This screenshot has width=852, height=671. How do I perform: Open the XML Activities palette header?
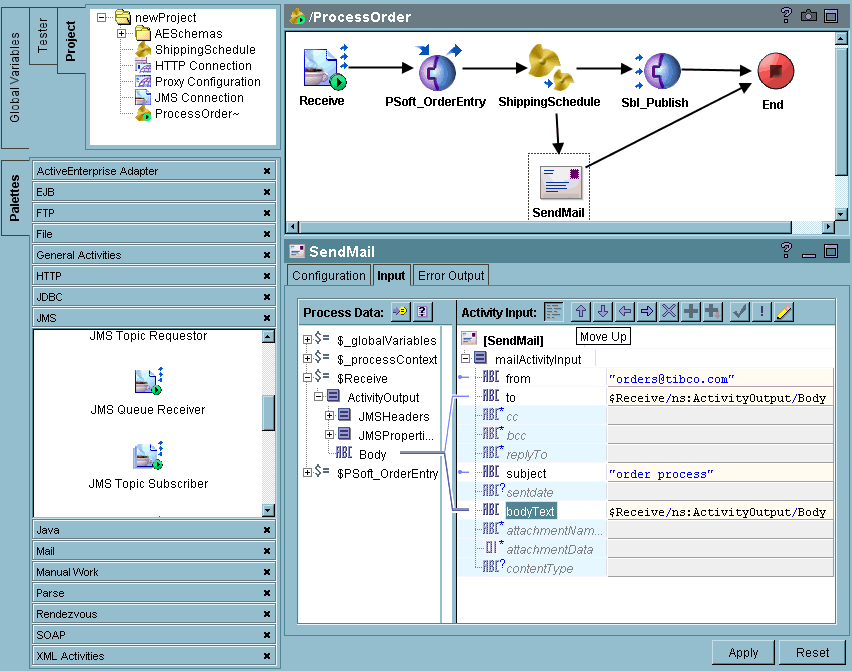[x=154, y=656]
